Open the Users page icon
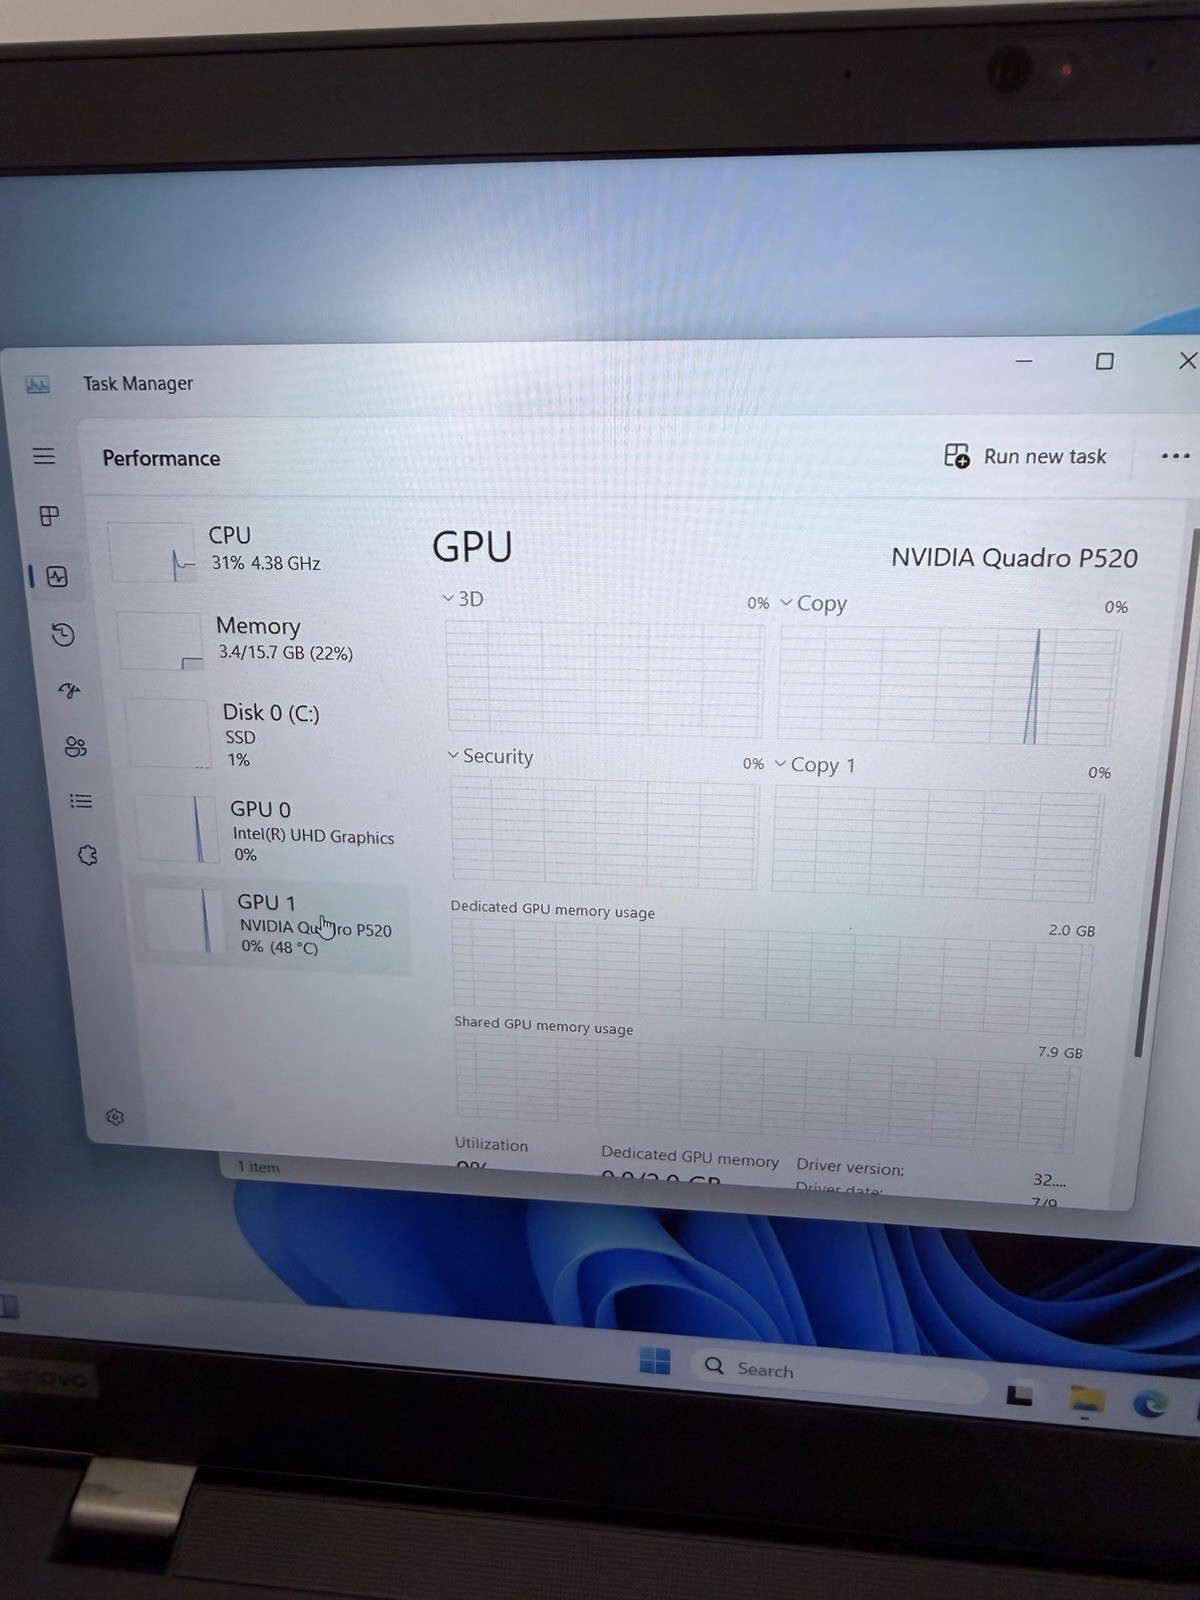 (76, 747)
